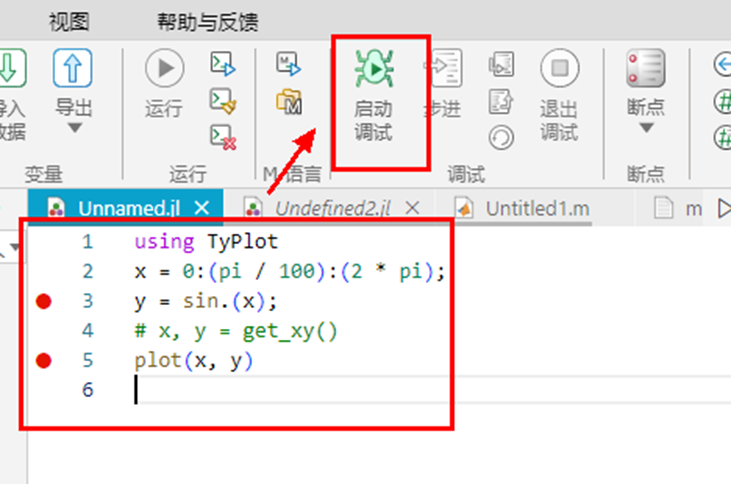Image resolution: width=731 pixels, height=484 pixels.
Task: Click the text 'using TyPlot' on line 1
Action: tap(206, 242)
